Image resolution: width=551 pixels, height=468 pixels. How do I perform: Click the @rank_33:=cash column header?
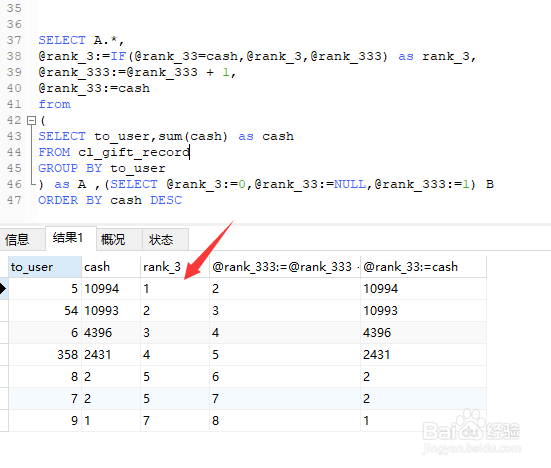pyautogui.click(x=423, y=267)
